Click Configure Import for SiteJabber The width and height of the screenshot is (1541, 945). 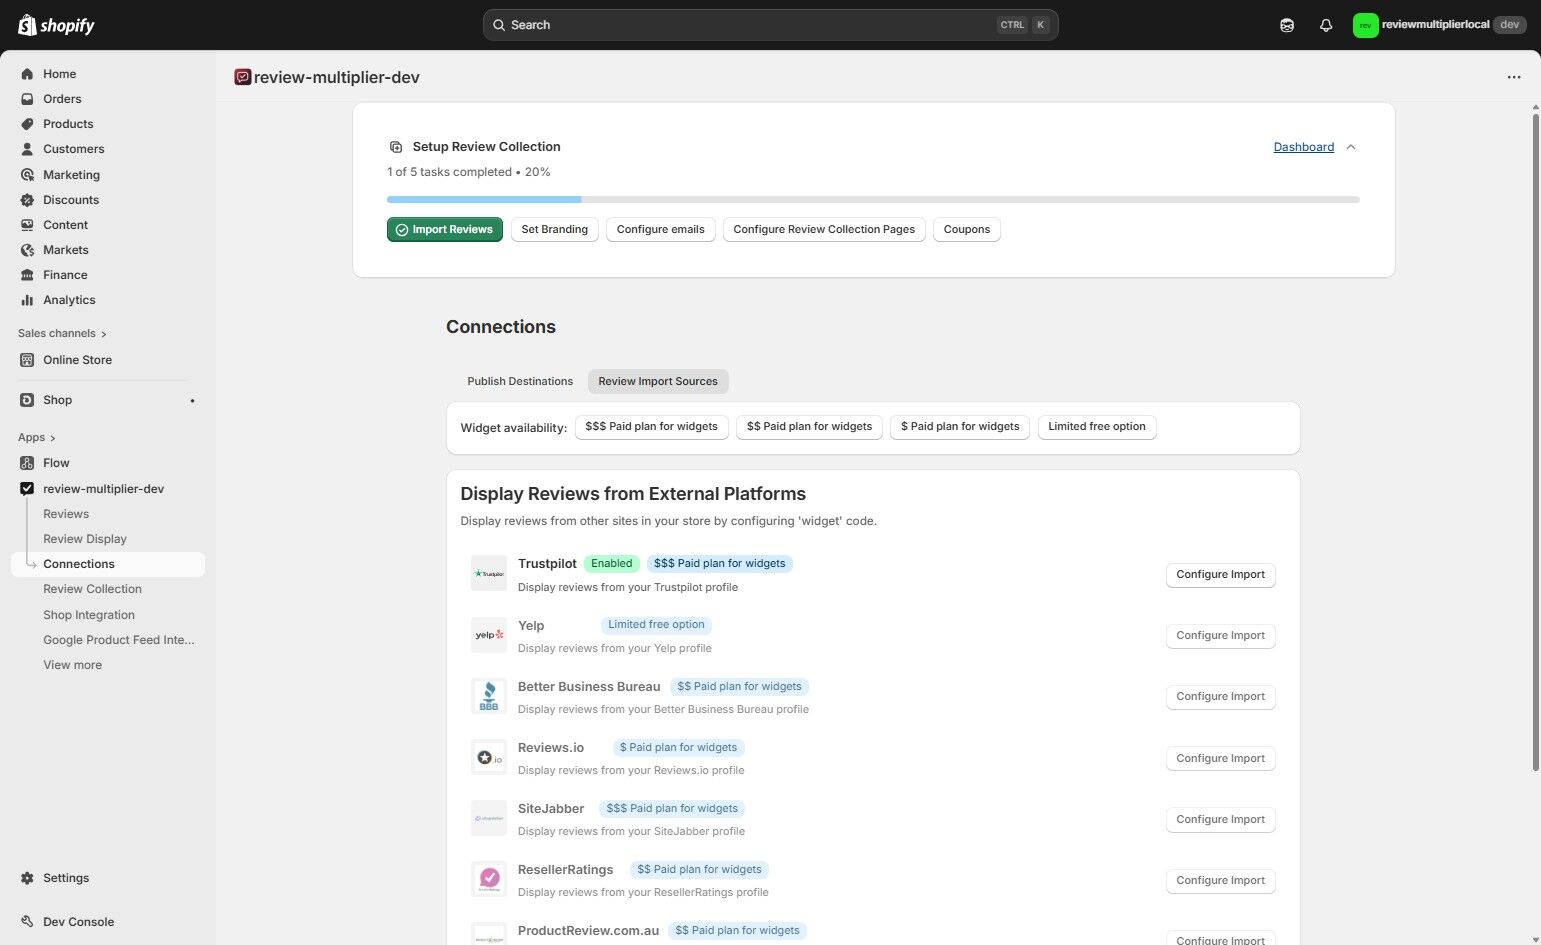point(1221,820)
